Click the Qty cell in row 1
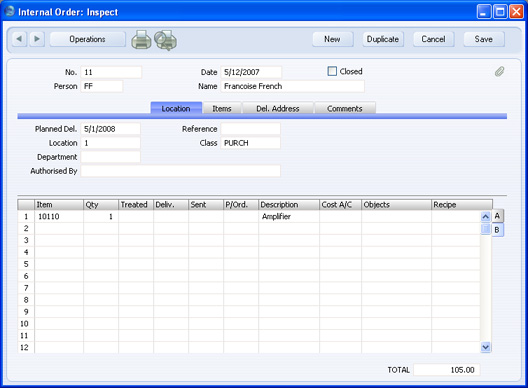 (x=101, y=217)
